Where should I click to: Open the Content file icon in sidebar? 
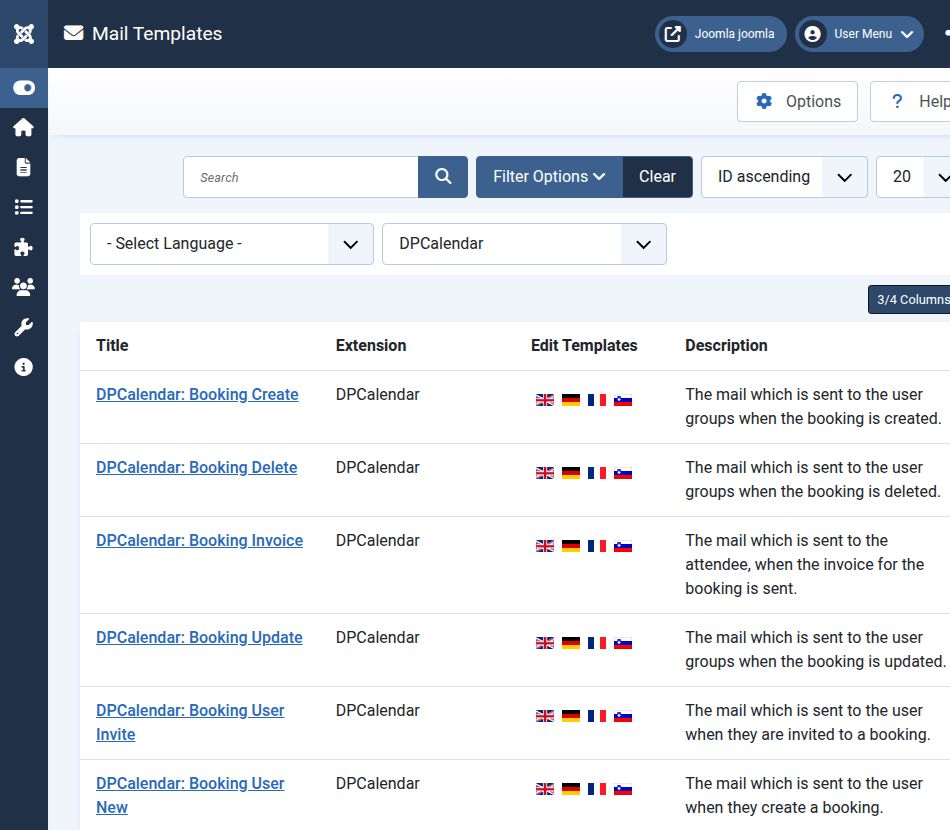click(x=24, y=167)
